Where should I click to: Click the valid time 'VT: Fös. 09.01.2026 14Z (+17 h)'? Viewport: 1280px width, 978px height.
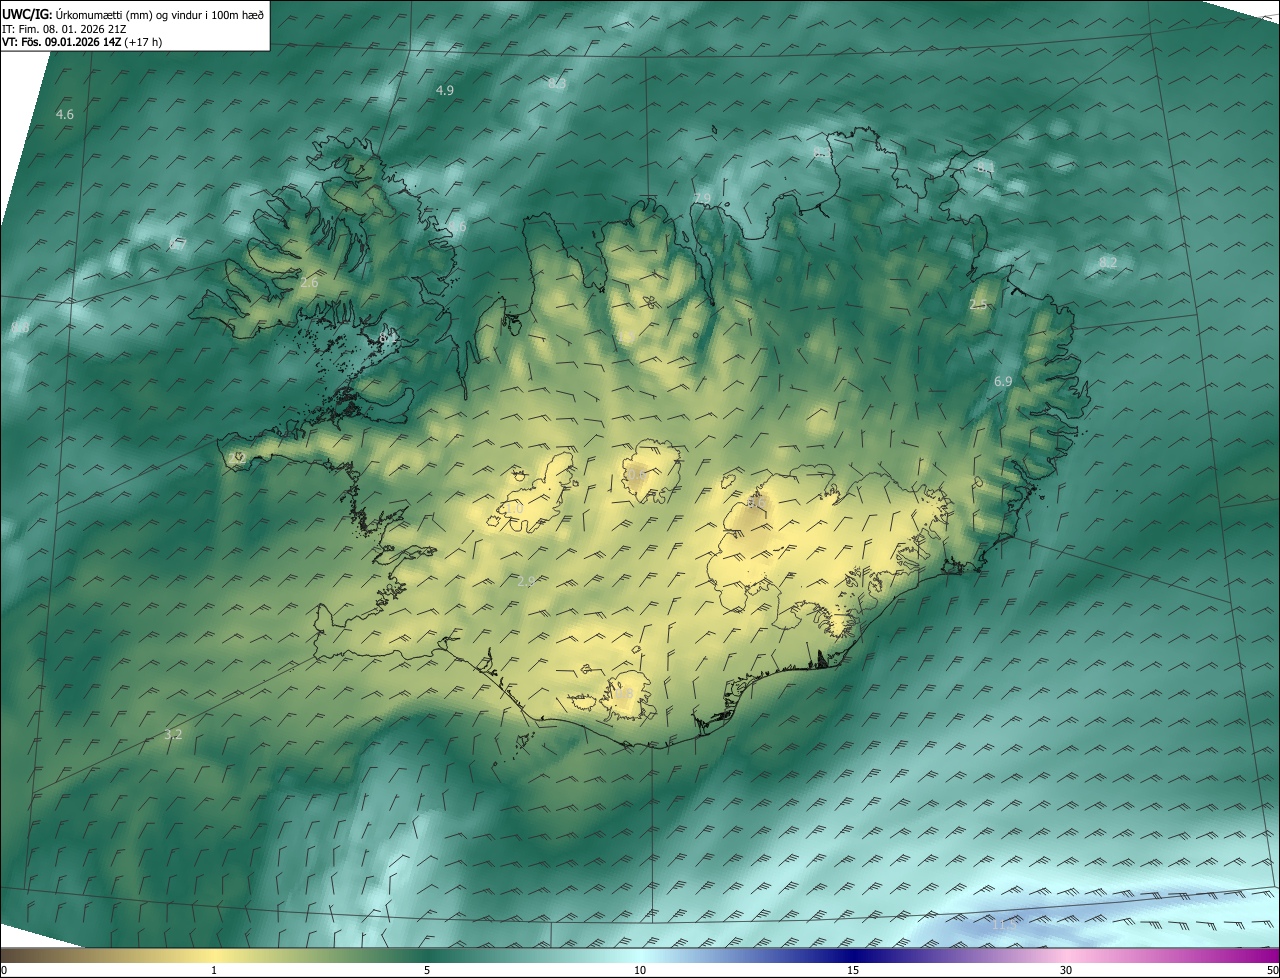pyautogui.click(x=82, y=42)
